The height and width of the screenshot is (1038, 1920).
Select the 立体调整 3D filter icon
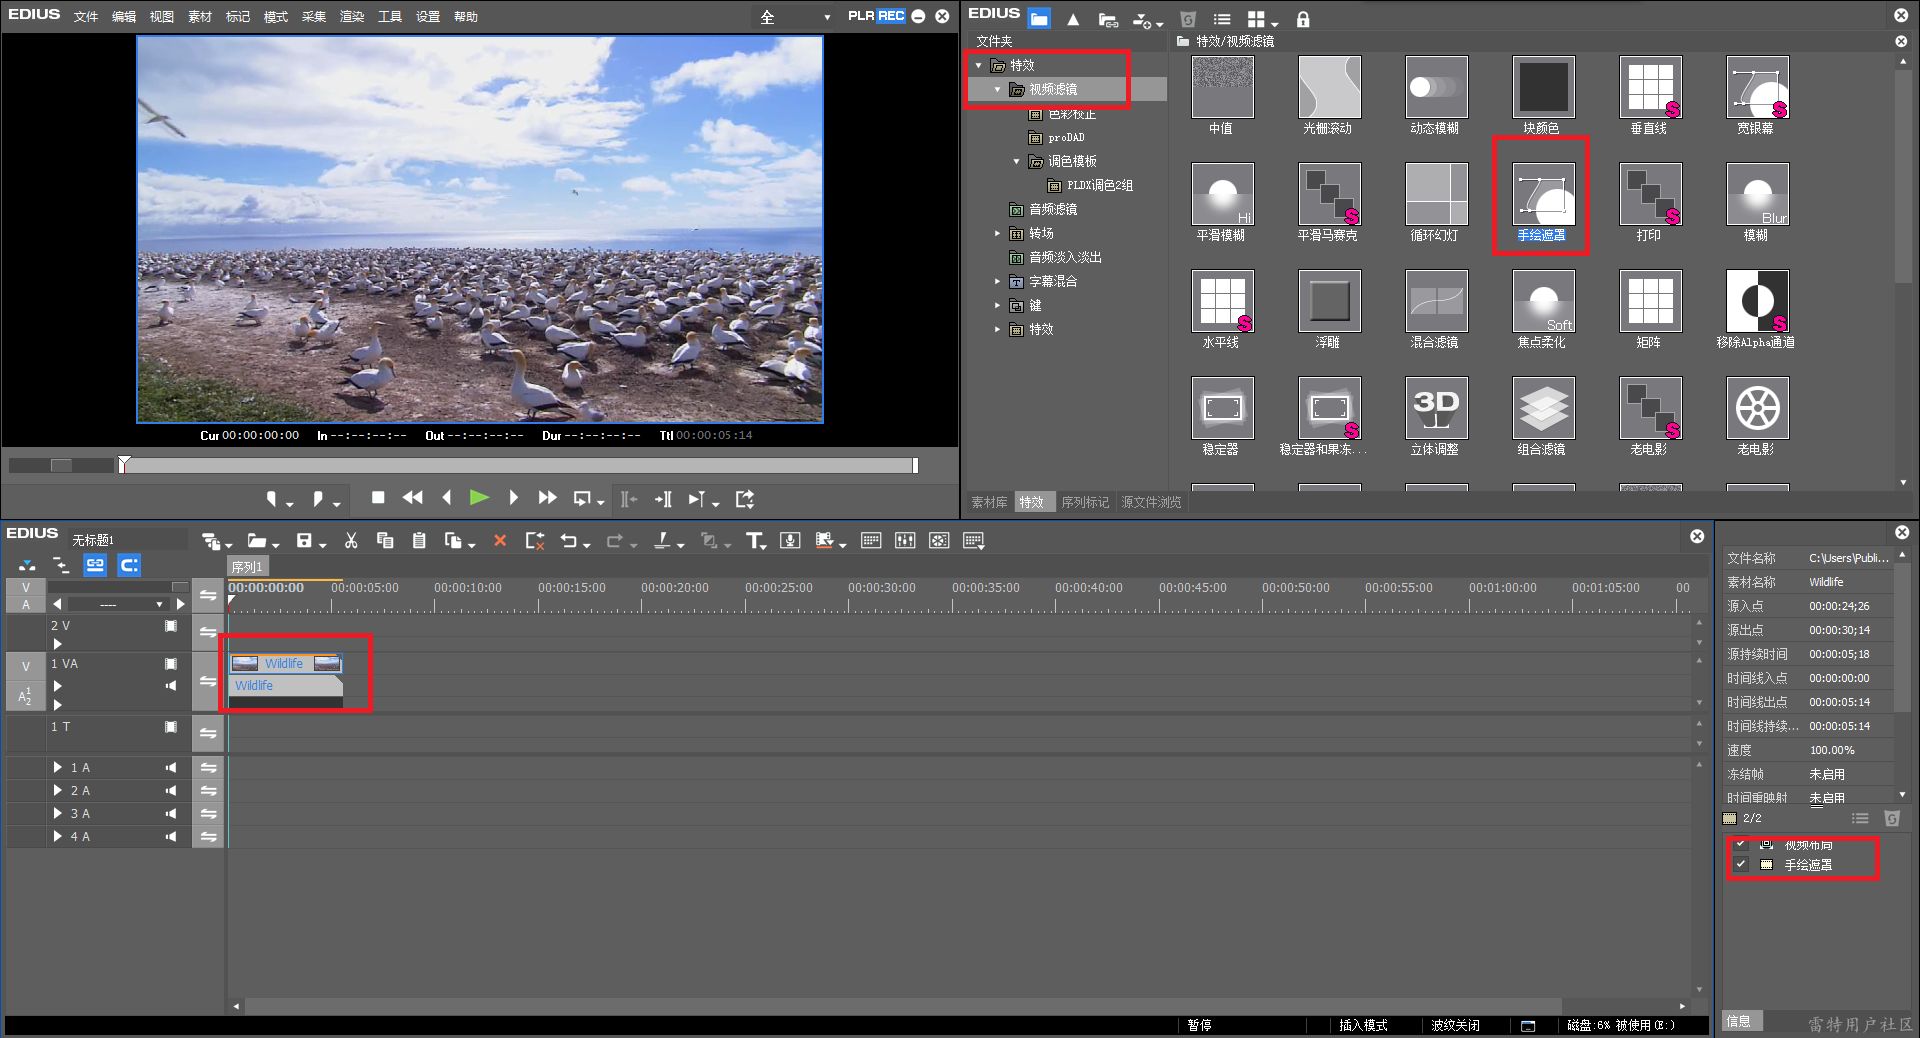click(1435, 409)
